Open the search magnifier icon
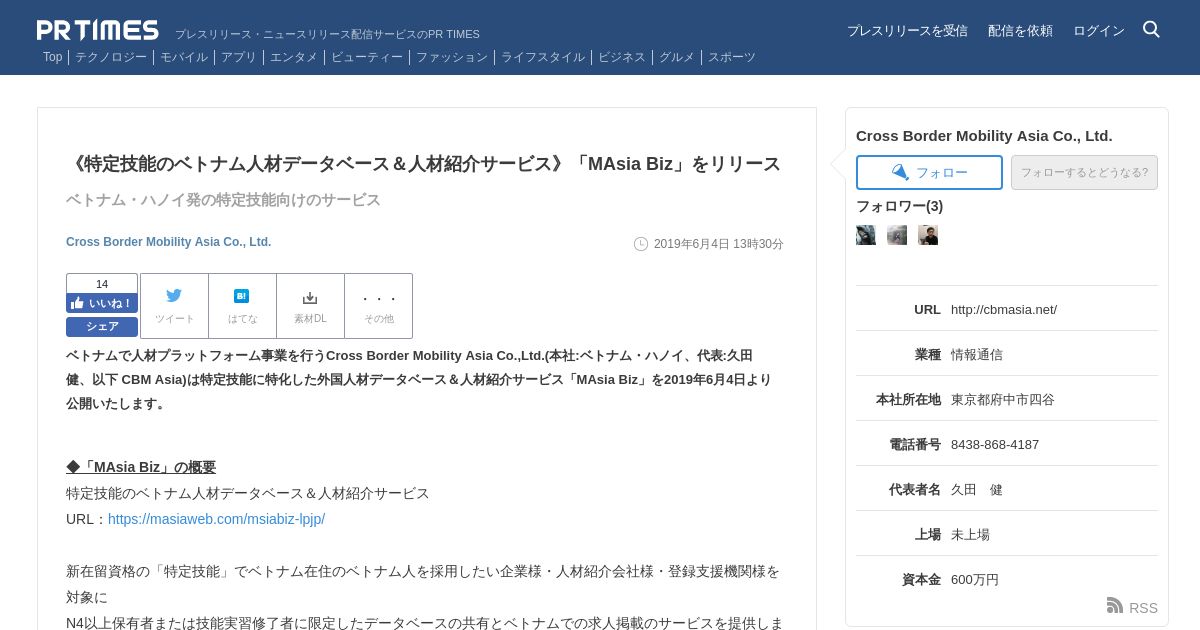The width and height of the screenshot is (1200, 630). coord(1151,29)
